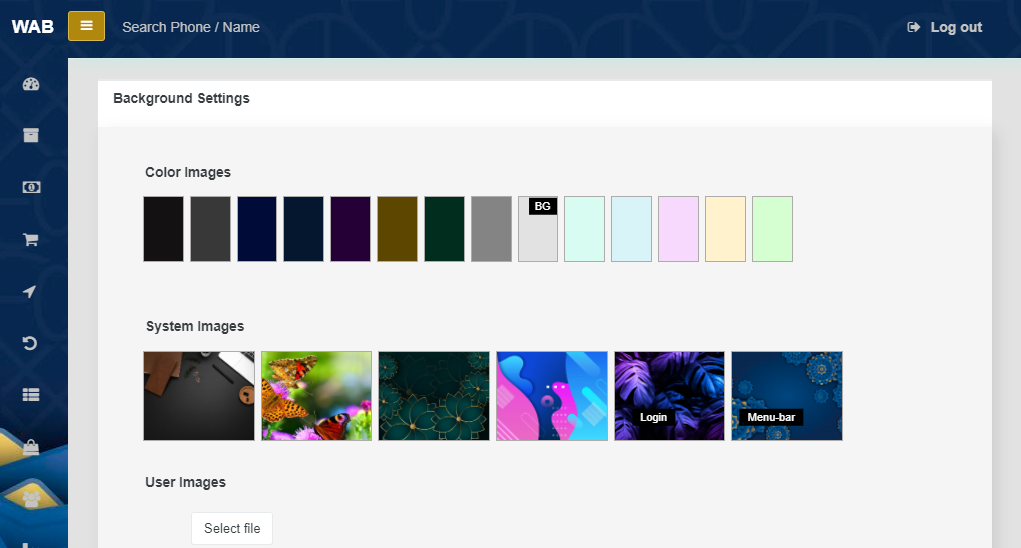The image size is (1021, 548).
Task: Select the location arrow sidebar icon
Action: (x=30, y=291)
